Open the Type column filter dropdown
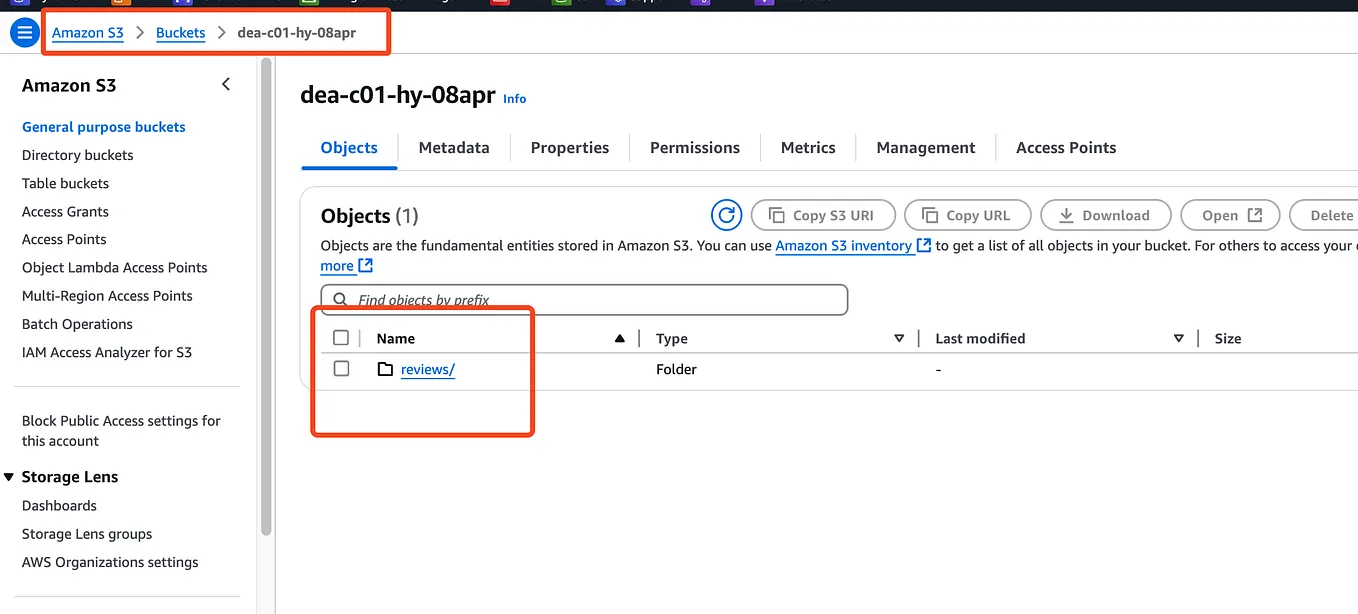 [x=899, y=338]
